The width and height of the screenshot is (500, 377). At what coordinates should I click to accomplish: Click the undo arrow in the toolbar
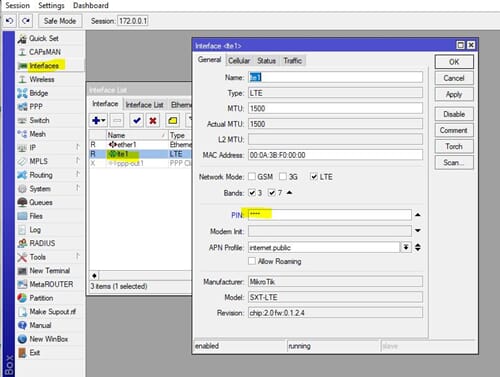pos(9,21)
